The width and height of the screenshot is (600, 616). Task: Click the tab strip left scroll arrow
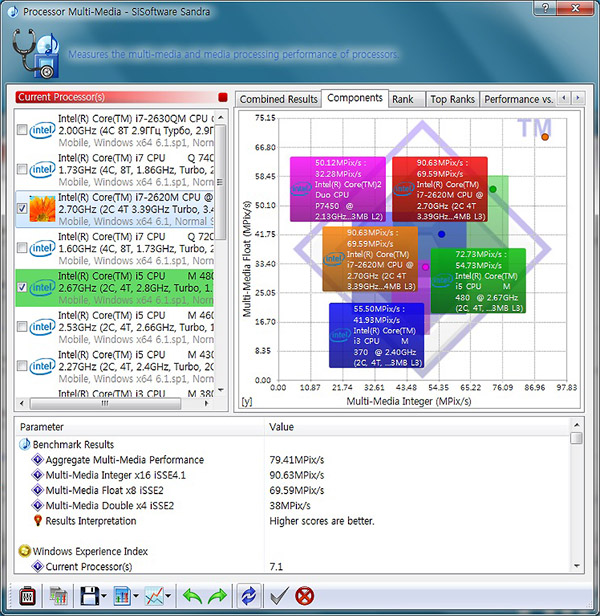tap(564, 97)
